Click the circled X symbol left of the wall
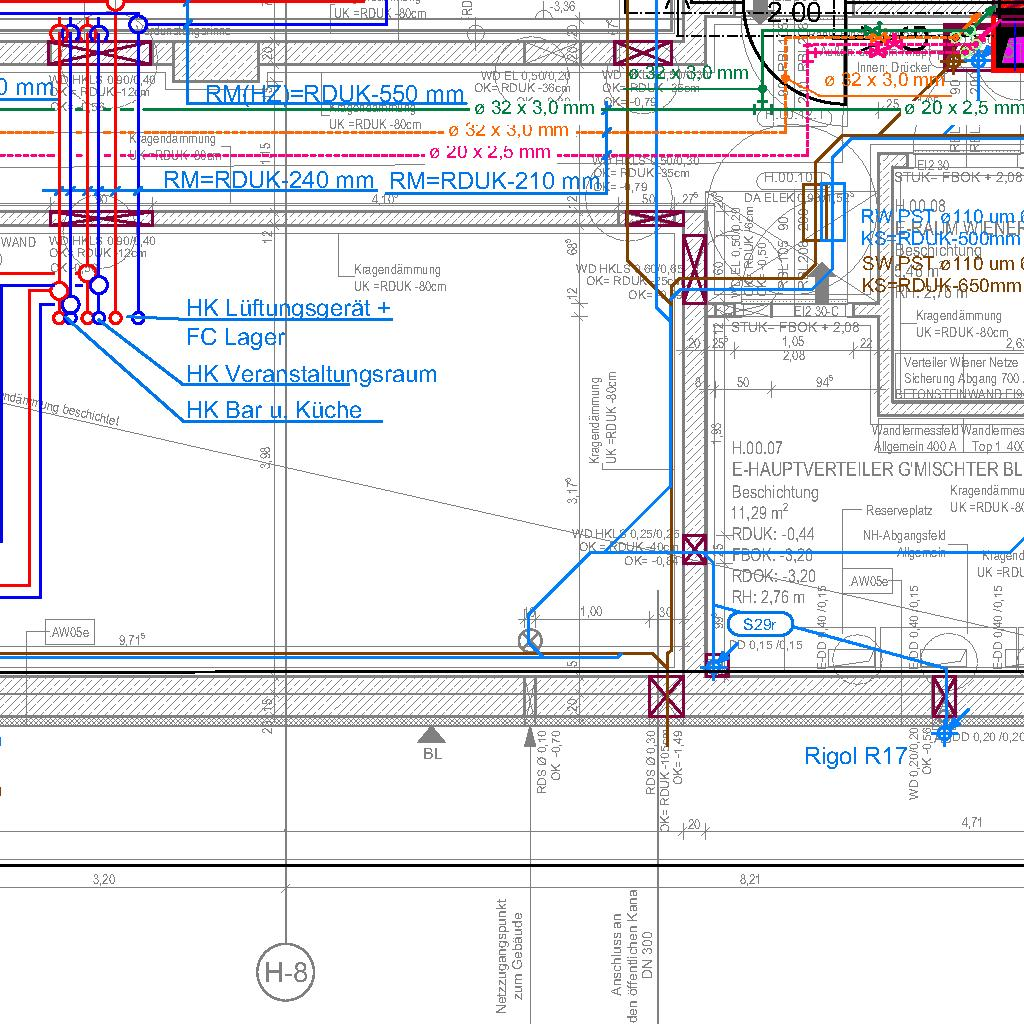Image resolution: width=1024 pixels, height=1024 pixels. (530, 641)
